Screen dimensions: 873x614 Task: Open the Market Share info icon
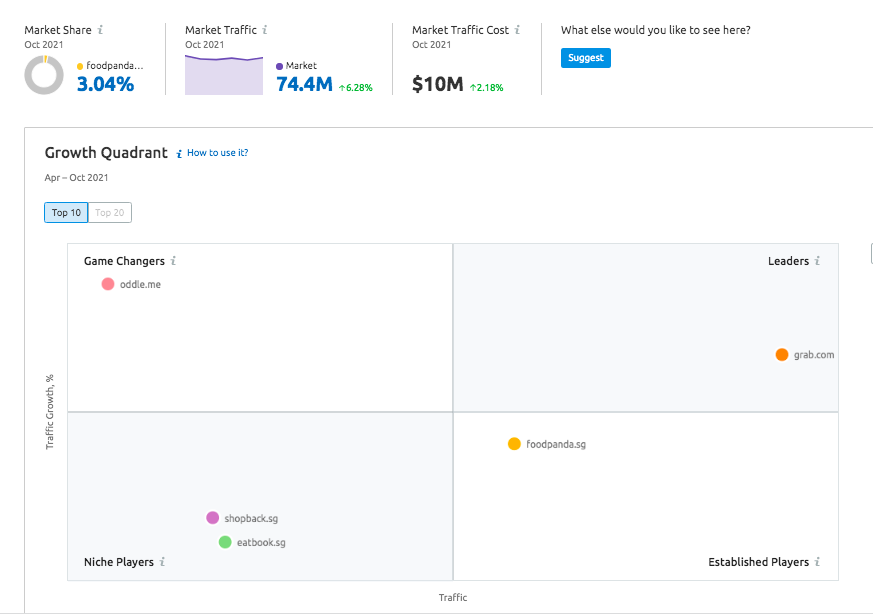[x=100, y=30]
